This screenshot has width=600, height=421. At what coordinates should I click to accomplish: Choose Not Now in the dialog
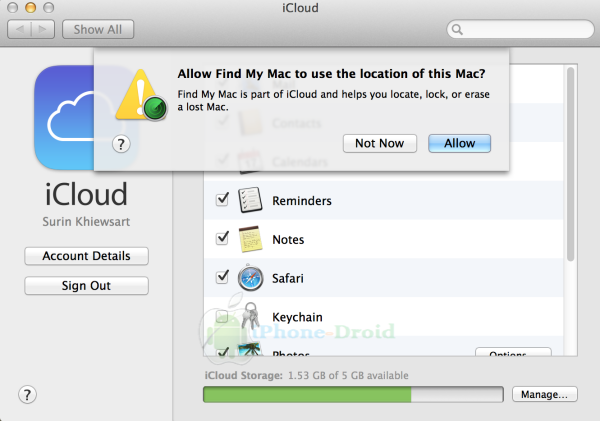click(x=379, y=143)
